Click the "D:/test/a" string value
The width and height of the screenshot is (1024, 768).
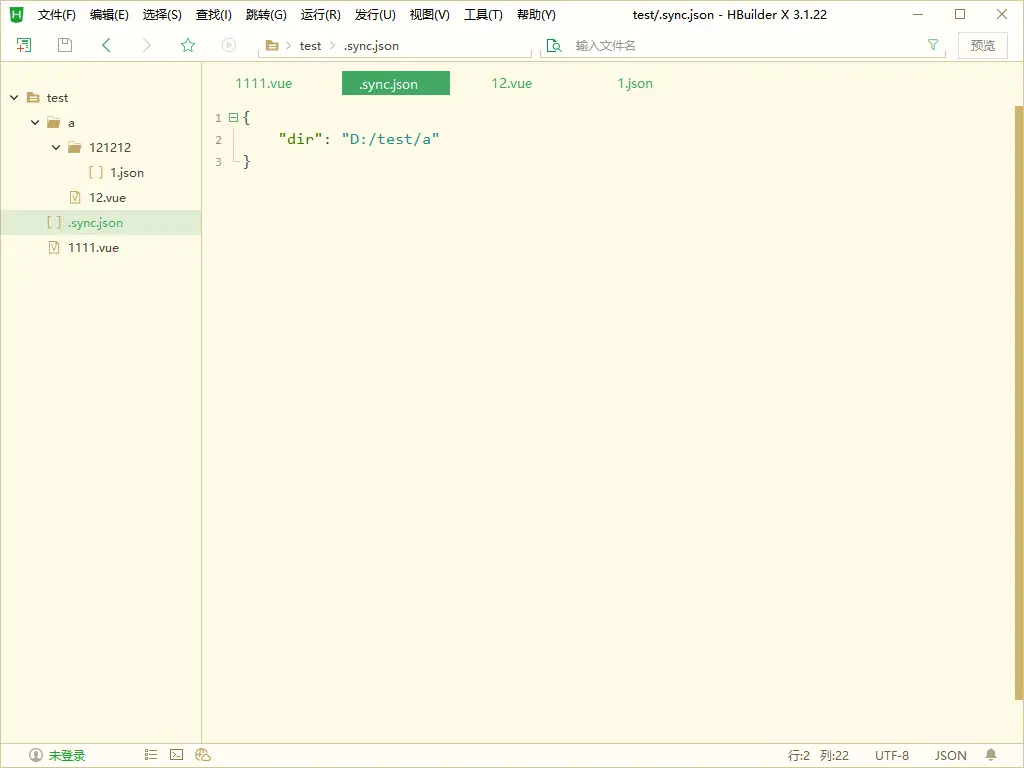tap(391, 139)
